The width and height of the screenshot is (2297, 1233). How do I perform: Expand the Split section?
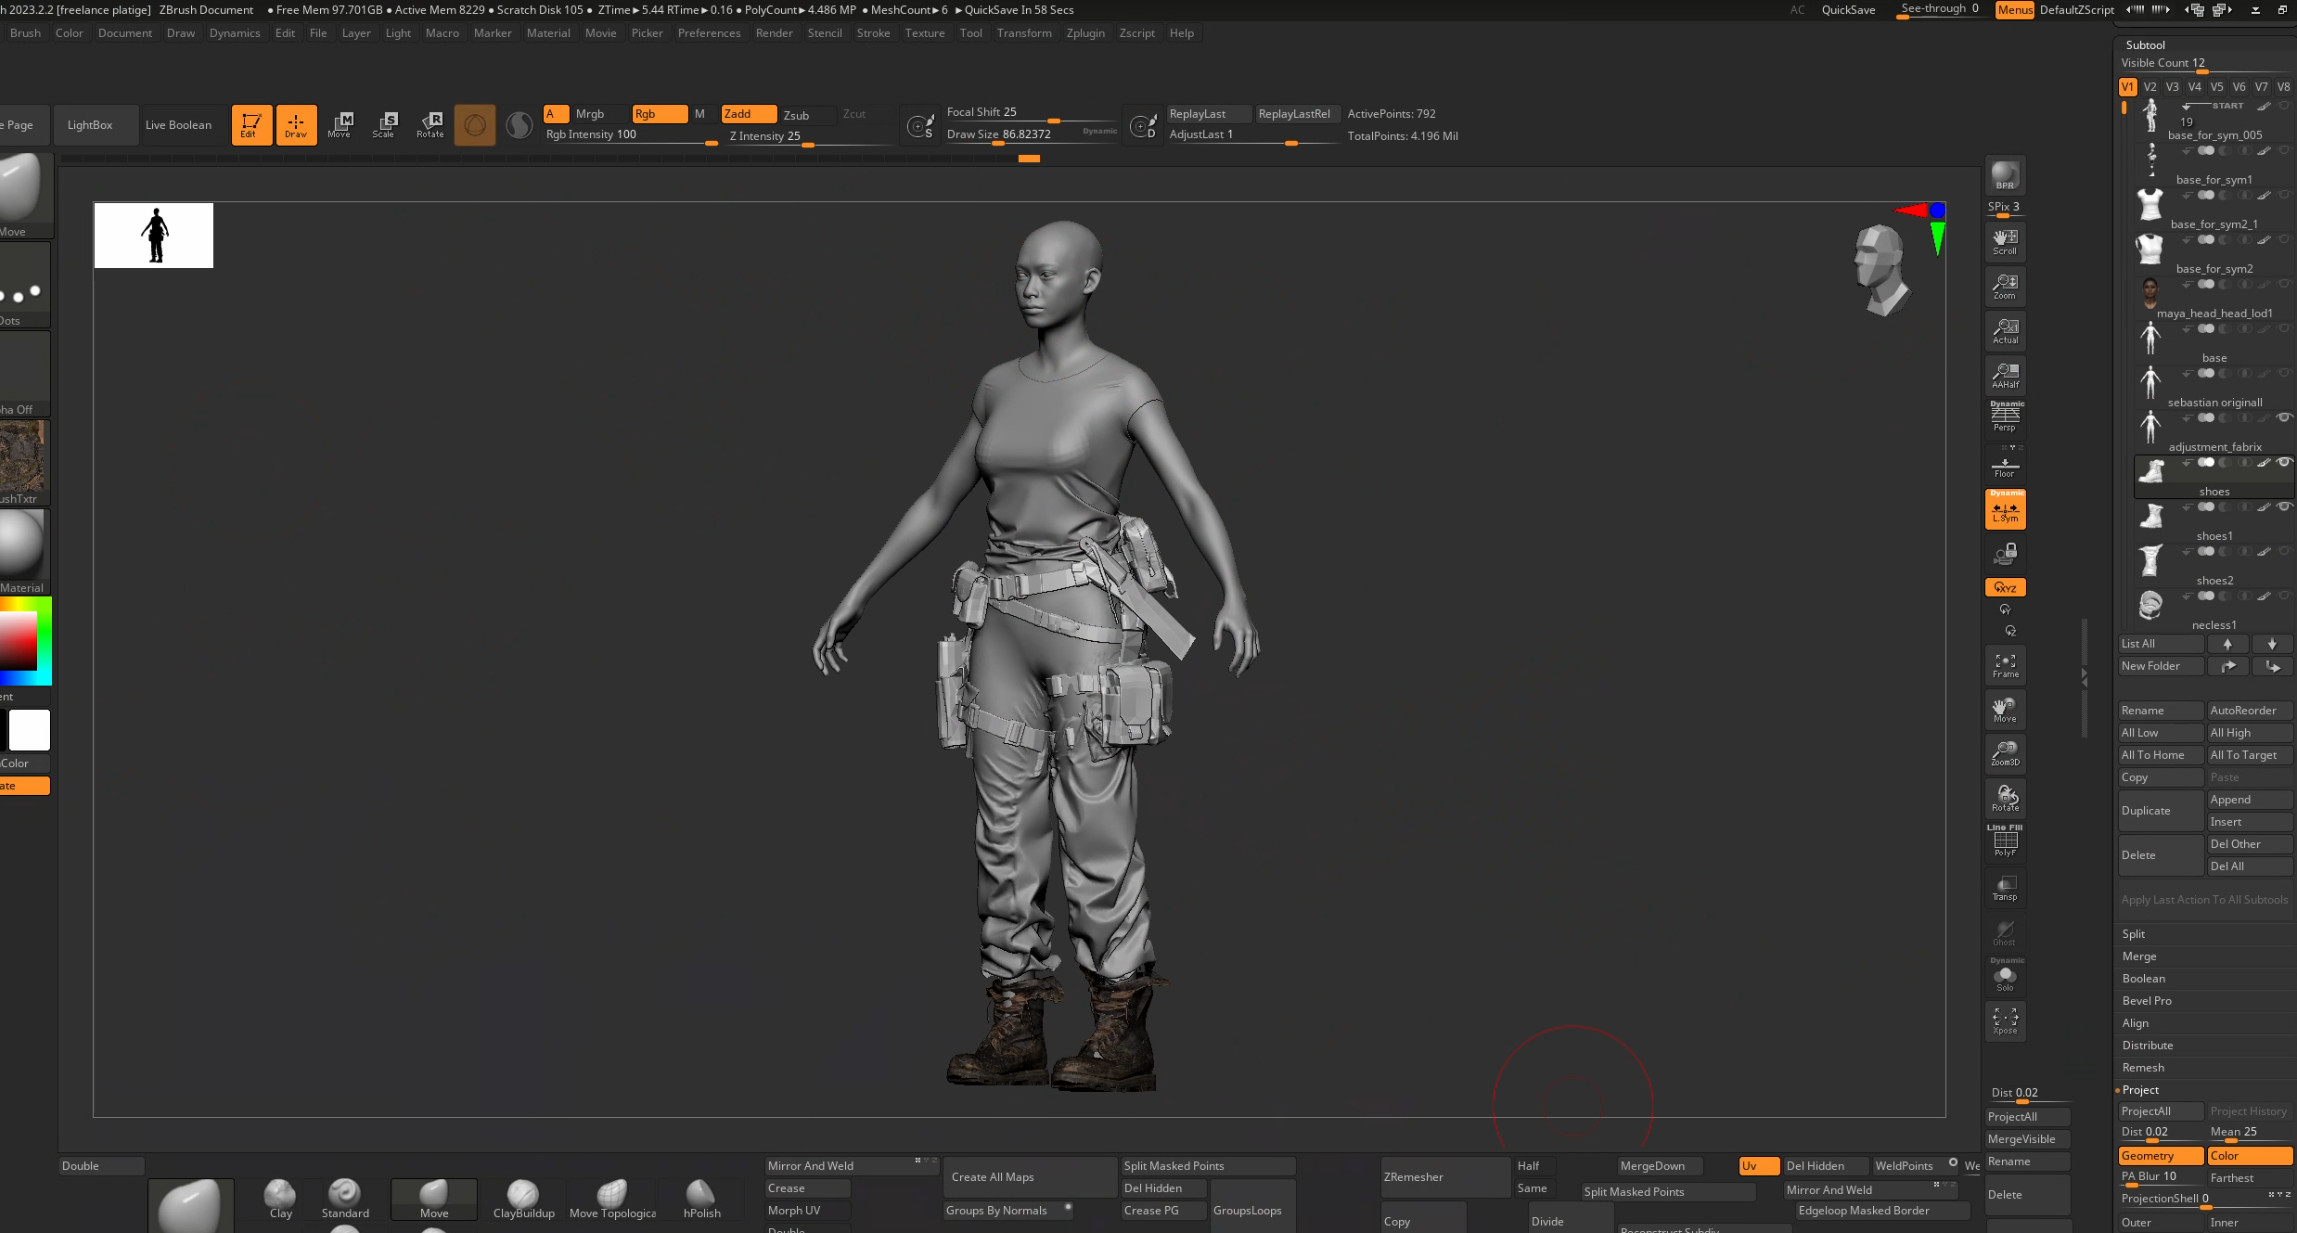[2134, 934]
